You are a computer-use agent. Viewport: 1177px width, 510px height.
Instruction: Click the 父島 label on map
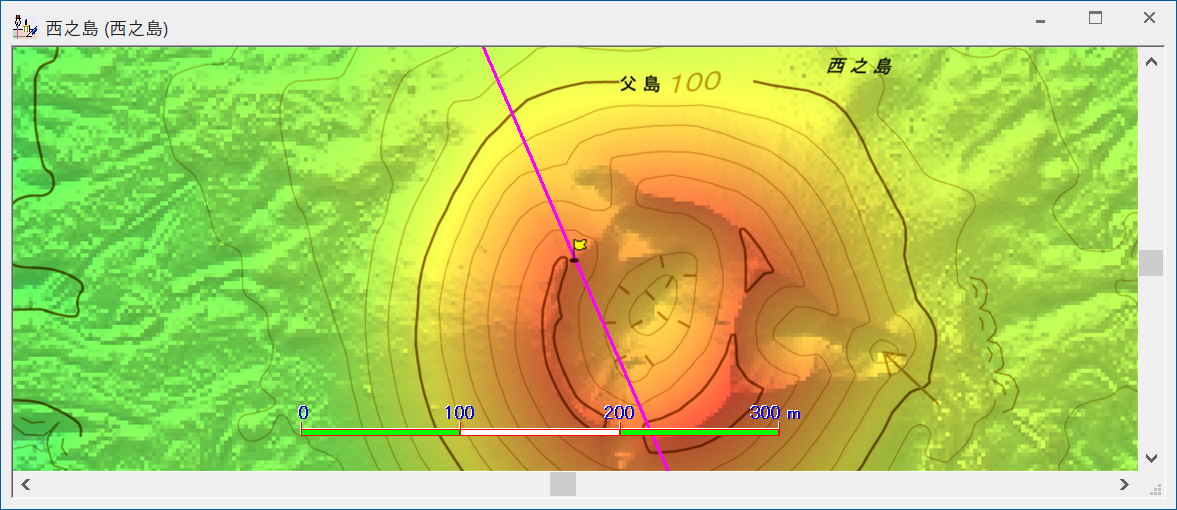[640, 84]
